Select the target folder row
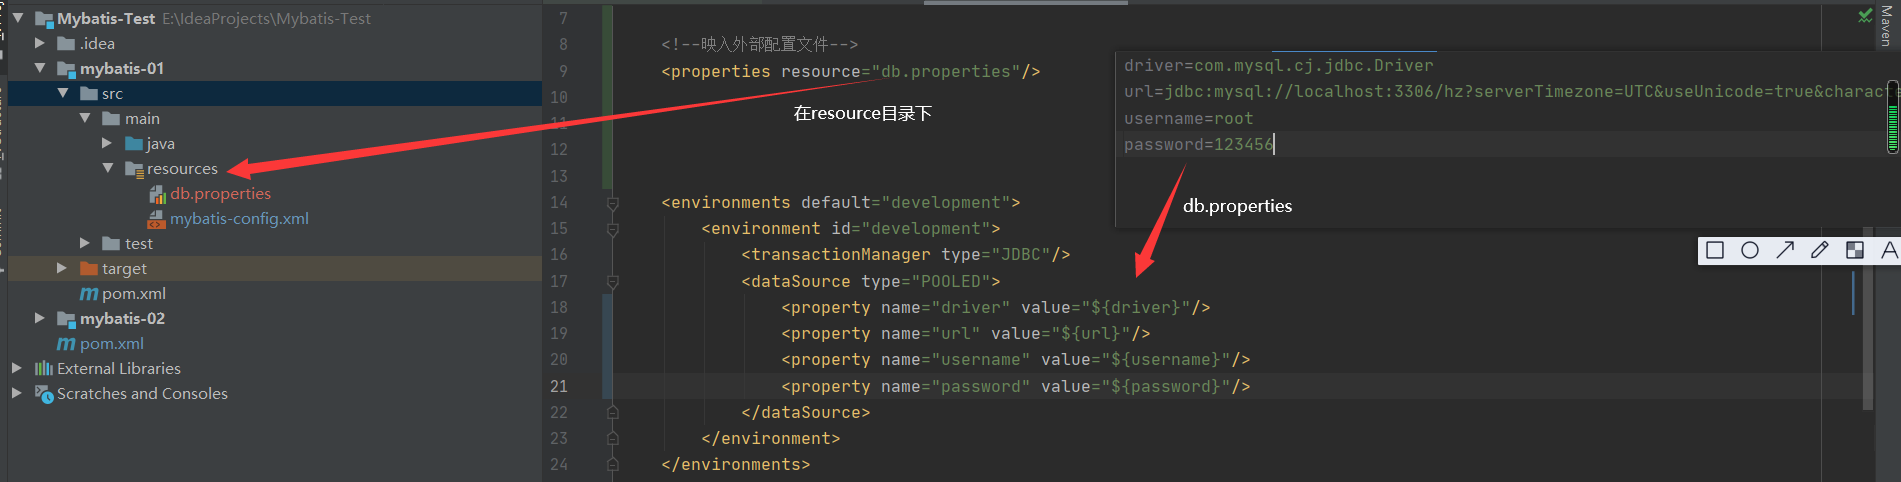1901x482 pixels. [x=274, y=269]
